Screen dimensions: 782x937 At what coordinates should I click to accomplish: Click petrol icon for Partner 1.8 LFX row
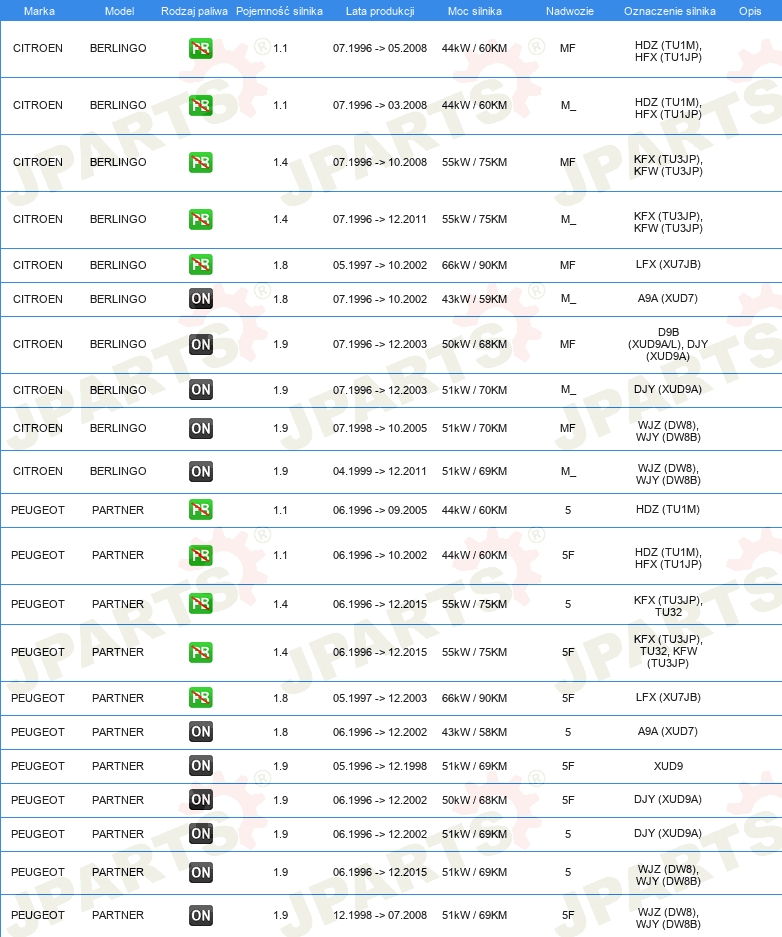[x=201, y=697]
